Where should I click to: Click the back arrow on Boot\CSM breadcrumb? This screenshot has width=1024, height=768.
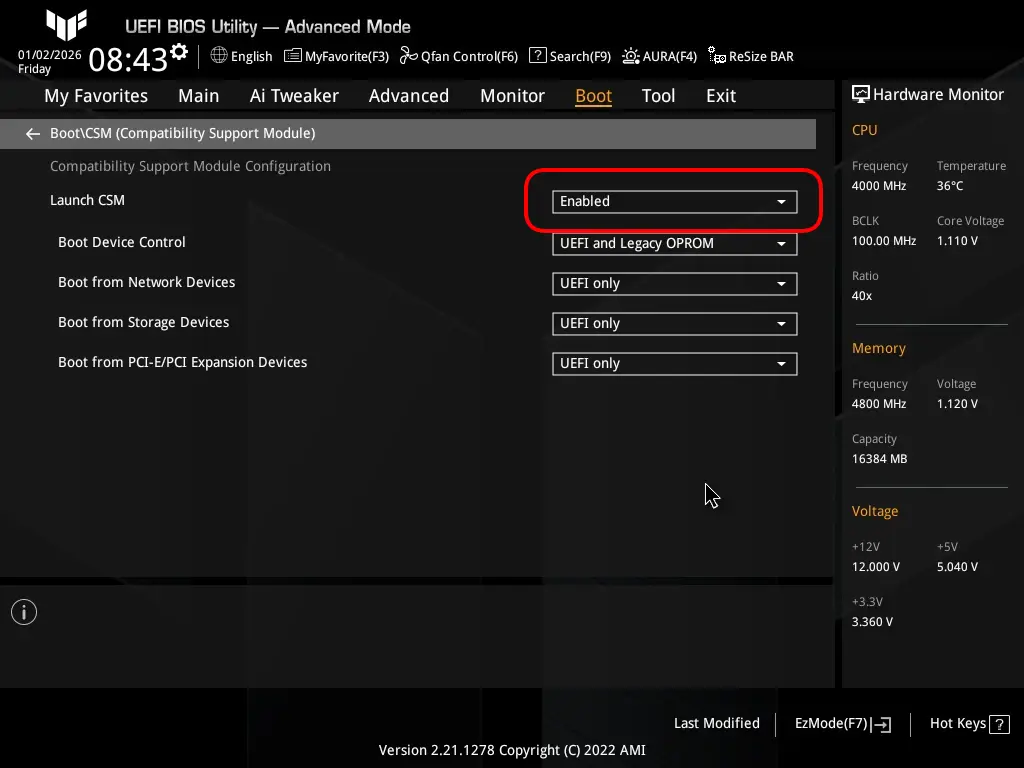[x=32, y=133]
